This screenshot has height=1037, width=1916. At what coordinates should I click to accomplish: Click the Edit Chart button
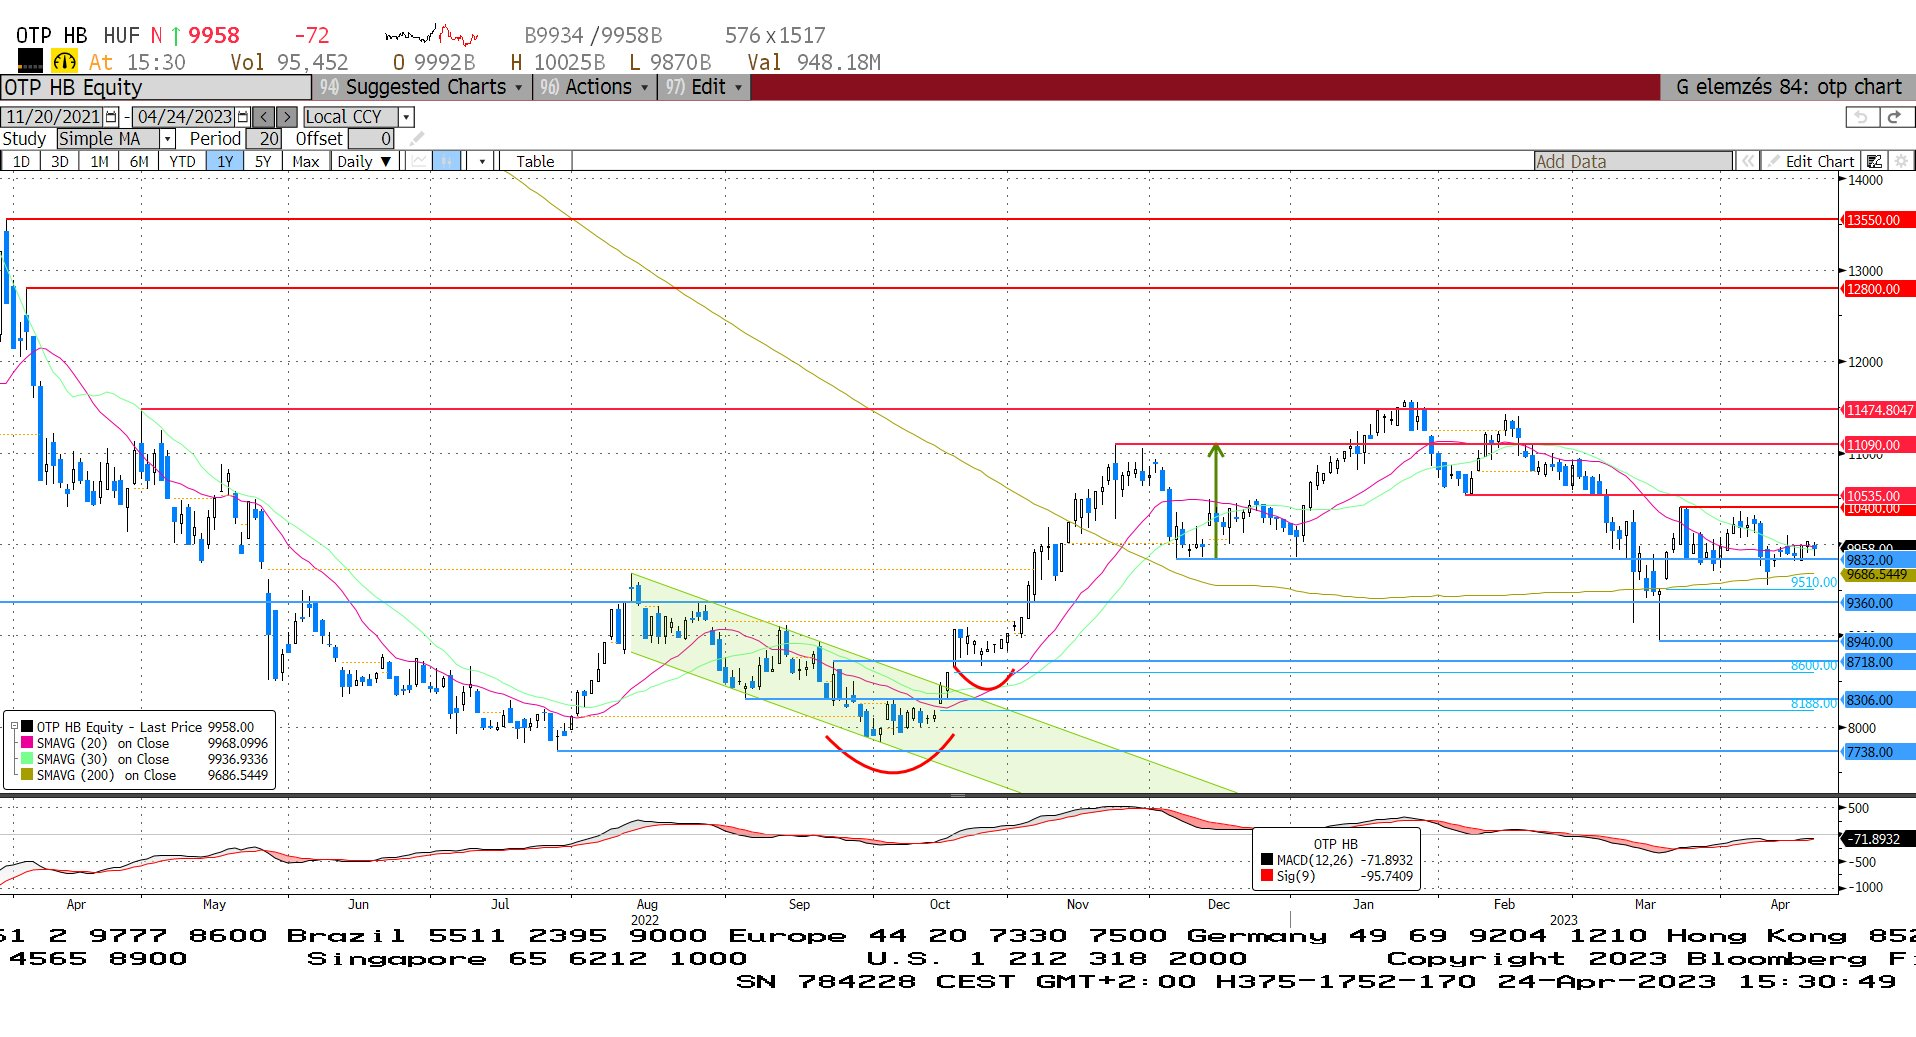(x=1811, y=161)
